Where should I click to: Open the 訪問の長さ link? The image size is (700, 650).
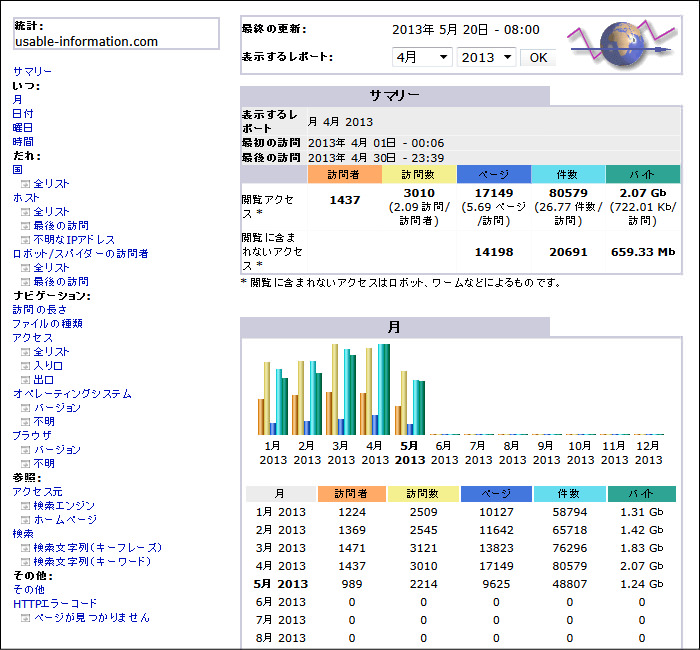click(x=40, y=309)
